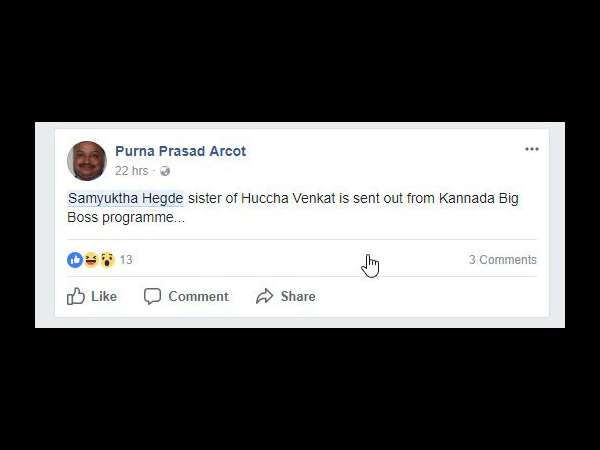Open Purna Prasad Arcot's profile picture
The height and width of the screenshot is (450, 600).
click(x=86, y=161)
